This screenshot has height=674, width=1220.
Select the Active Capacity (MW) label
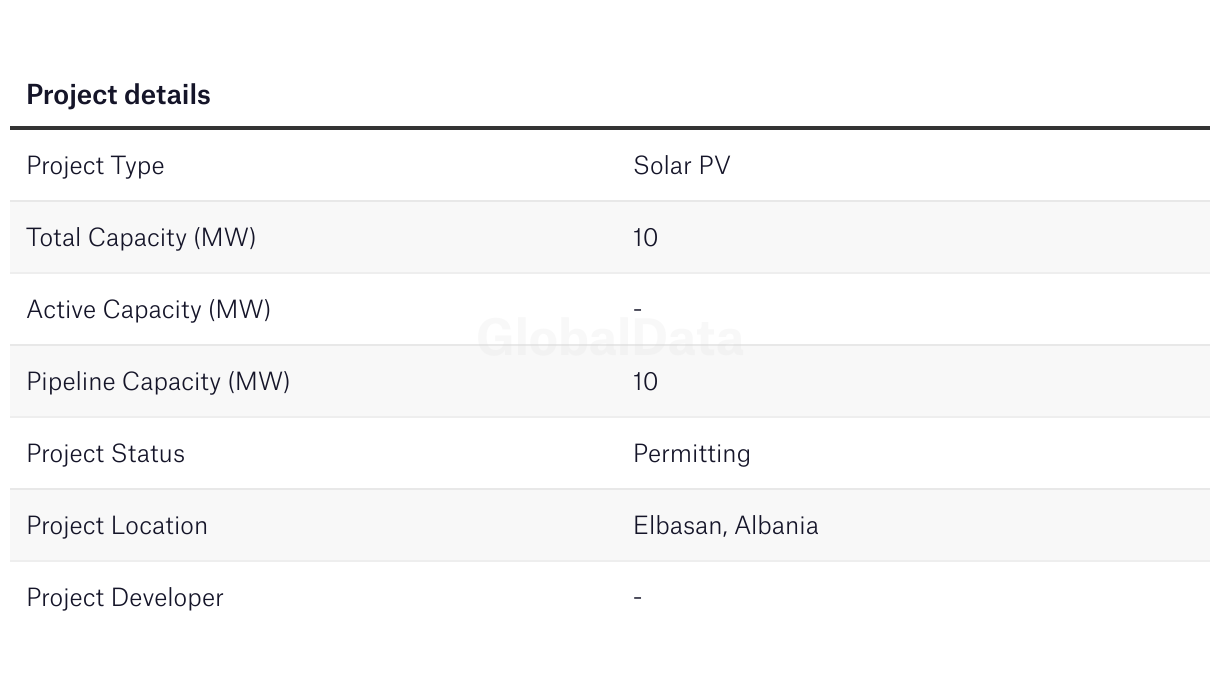point(148,310)
